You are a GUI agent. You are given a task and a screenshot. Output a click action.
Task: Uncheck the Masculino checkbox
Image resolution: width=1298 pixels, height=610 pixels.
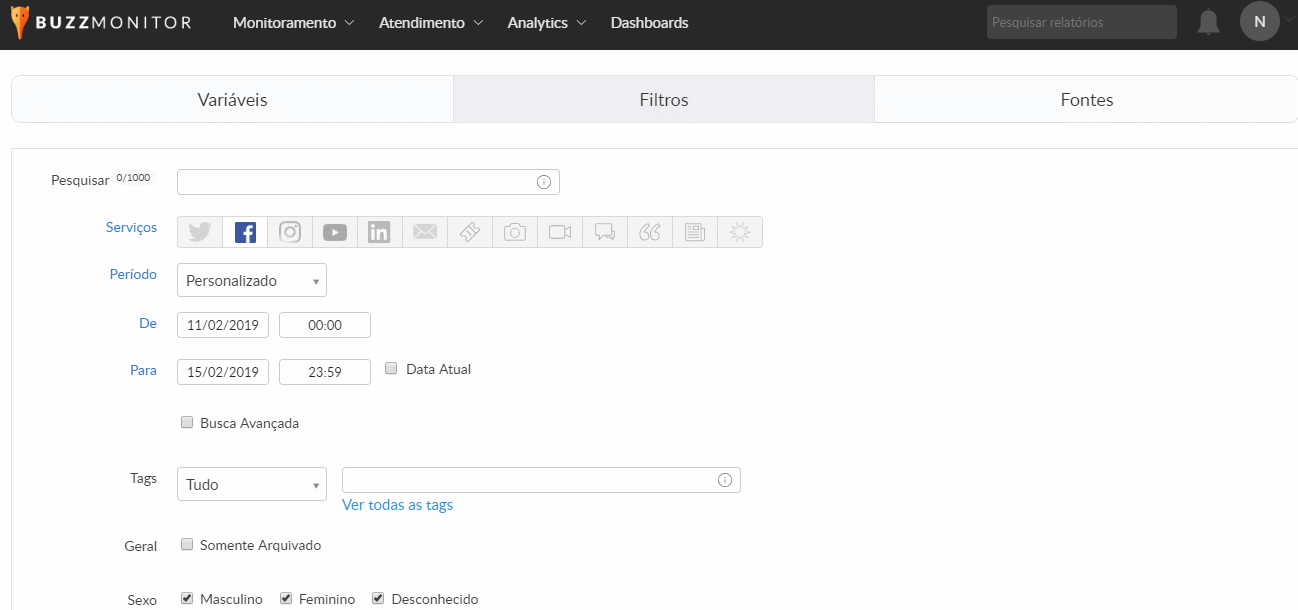[187, 598]
